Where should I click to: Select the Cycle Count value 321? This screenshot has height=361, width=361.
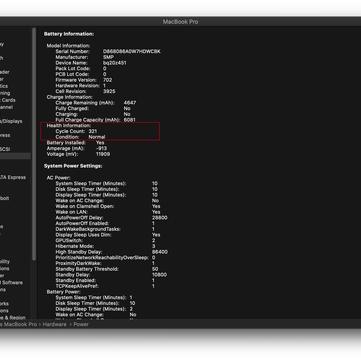(x=93, y=131)
